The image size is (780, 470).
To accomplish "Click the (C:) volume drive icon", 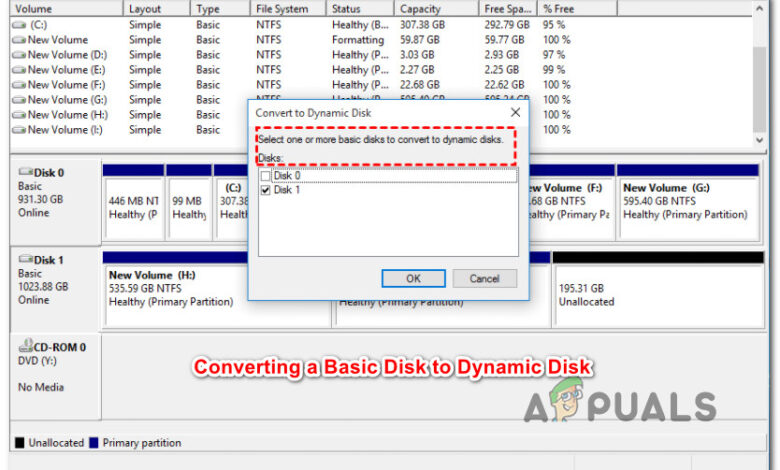I will point(19,25).
